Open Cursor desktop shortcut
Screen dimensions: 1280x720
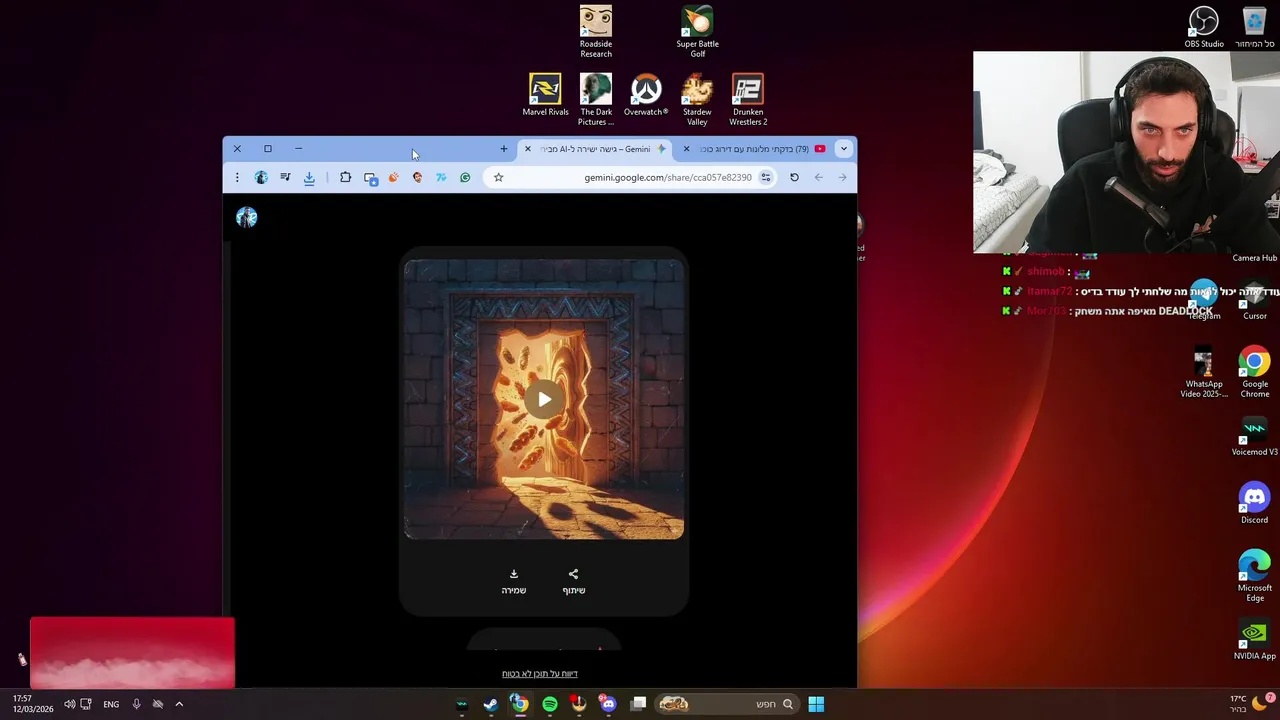(1255, 300)
